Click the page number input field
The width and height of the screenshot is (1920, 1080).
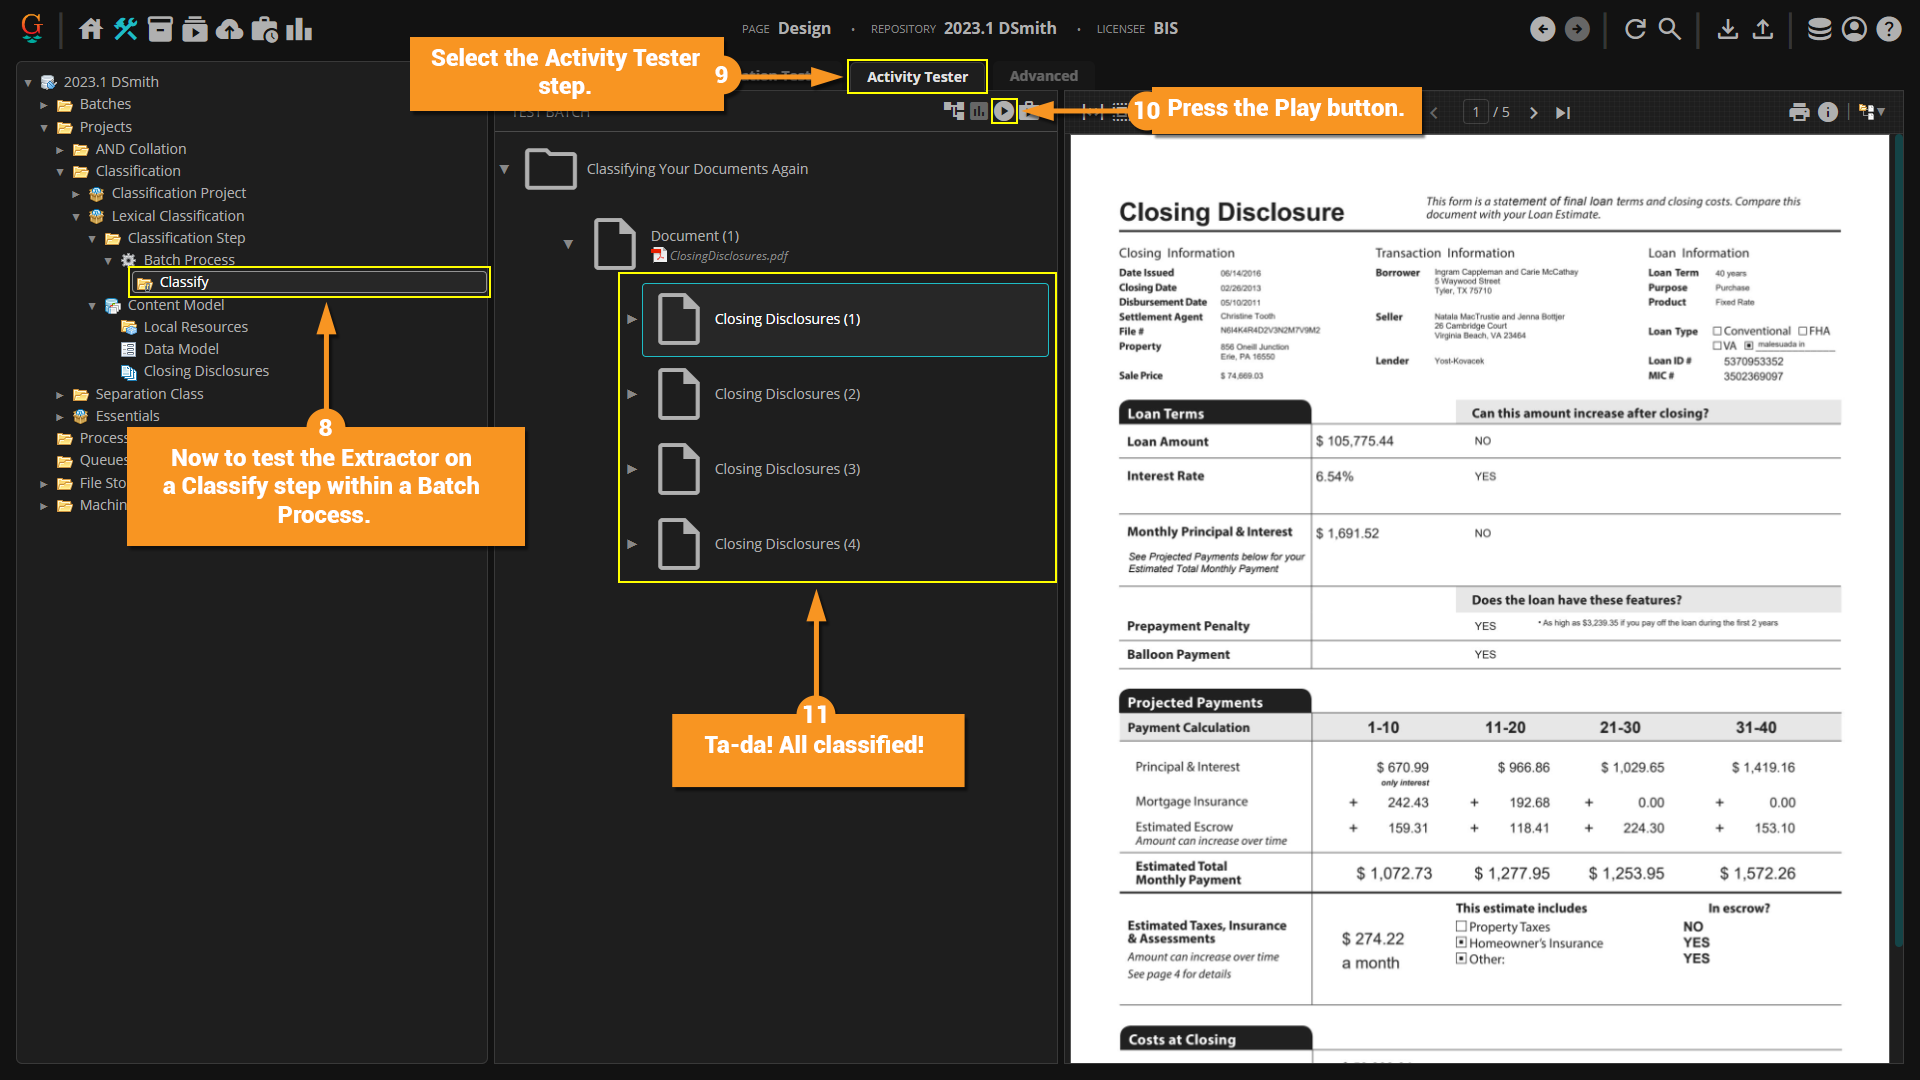tap(1475, 112)
